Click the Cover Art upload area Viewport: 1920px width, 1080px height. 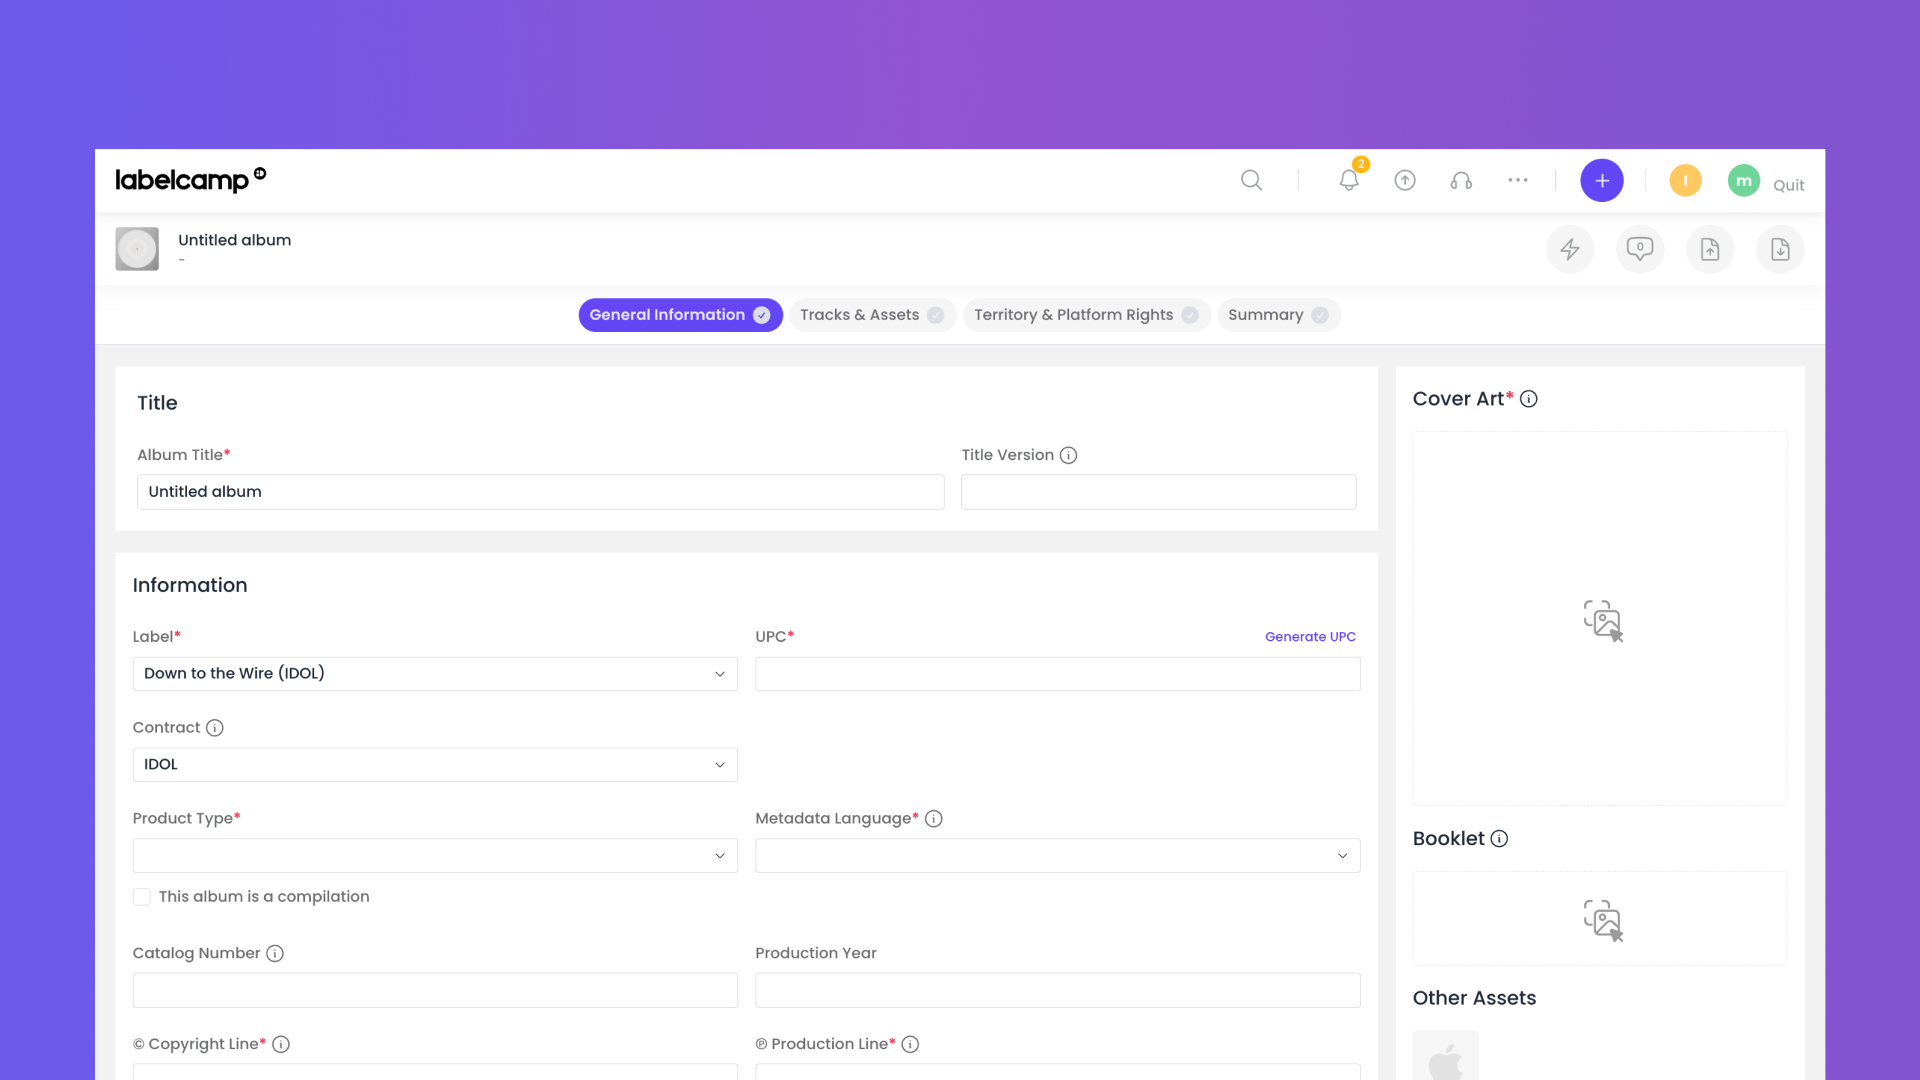click(x=1600, y=619)
